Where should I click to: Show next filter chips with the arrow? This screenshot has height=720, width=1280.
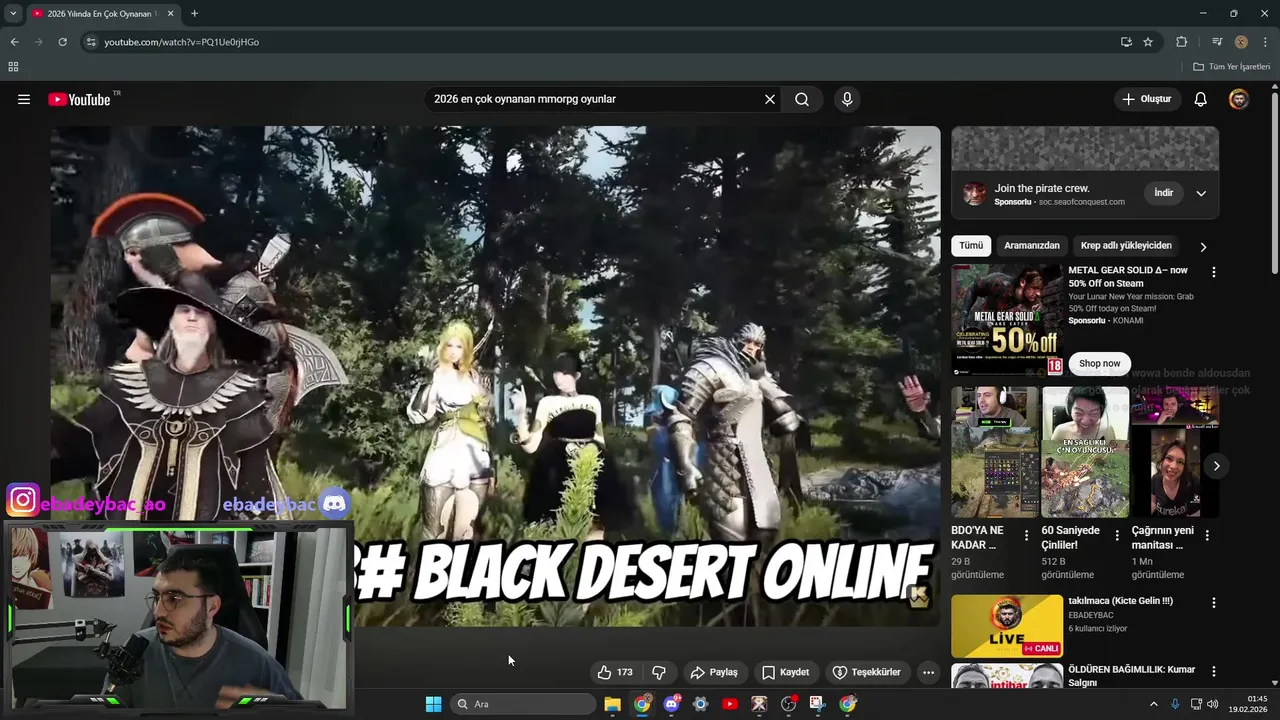[x=1203, y=247]
